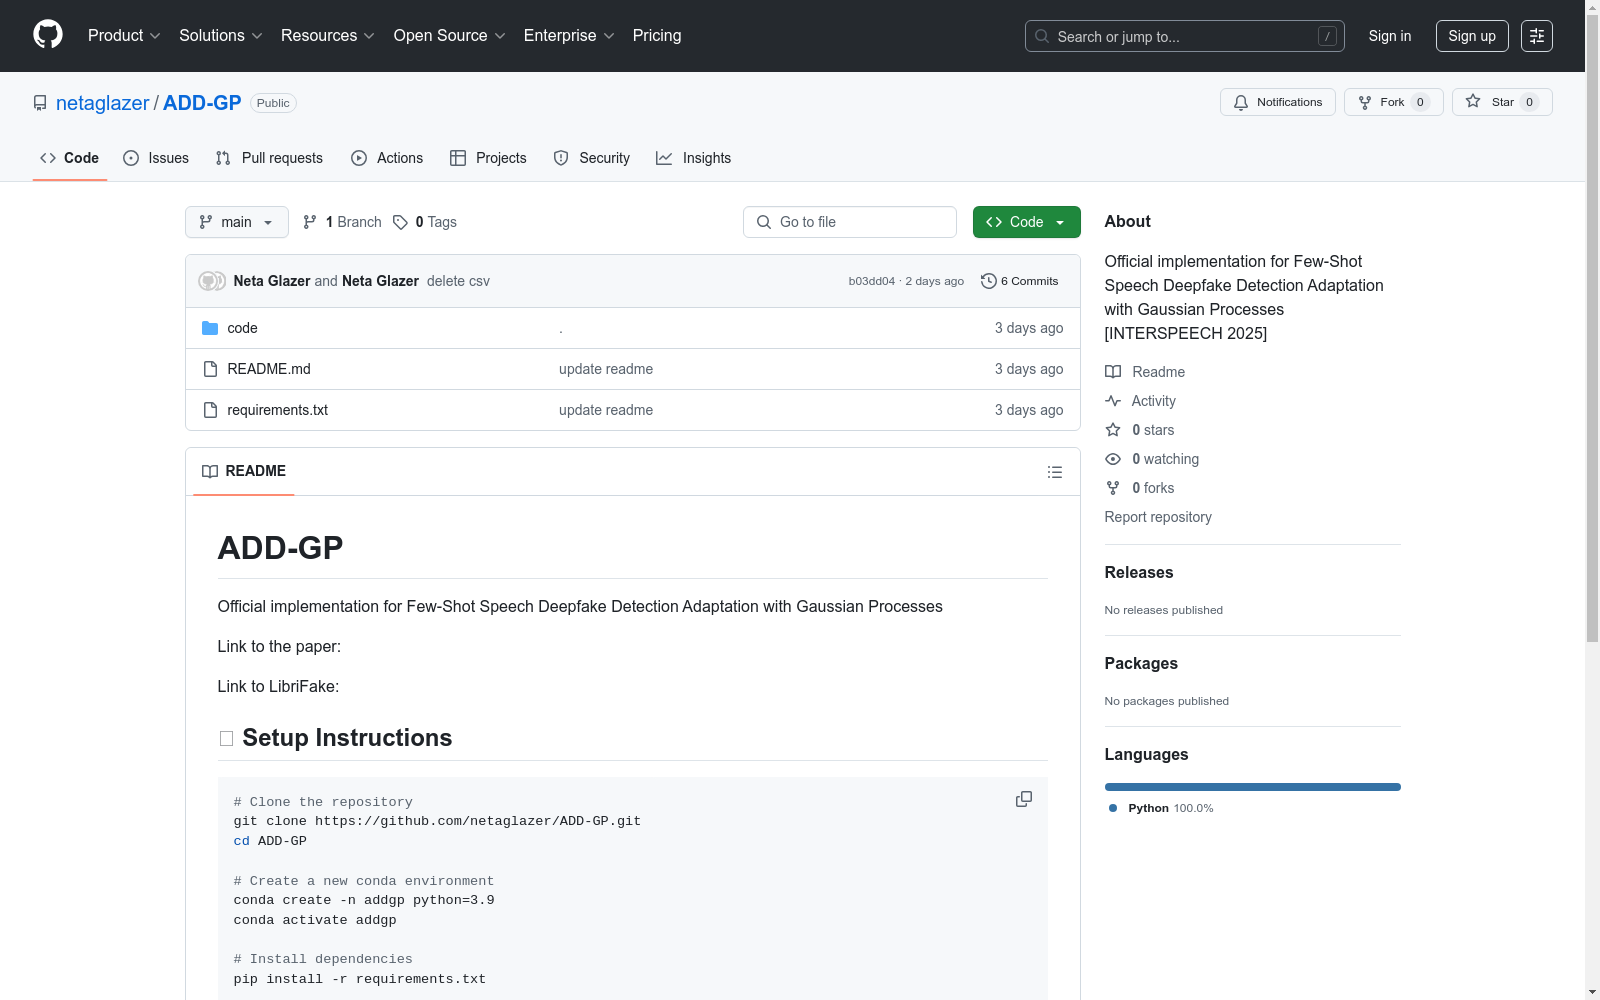Click magnifier icon in search bar
This screenshot has height=1000, width=1600.
(x=1042, y=36)
